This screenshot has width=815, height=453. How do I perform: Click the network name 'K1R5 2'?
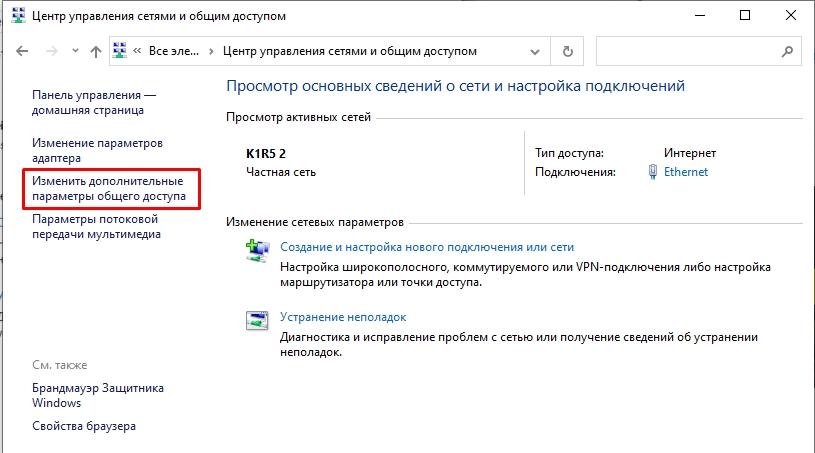[266, 154]
